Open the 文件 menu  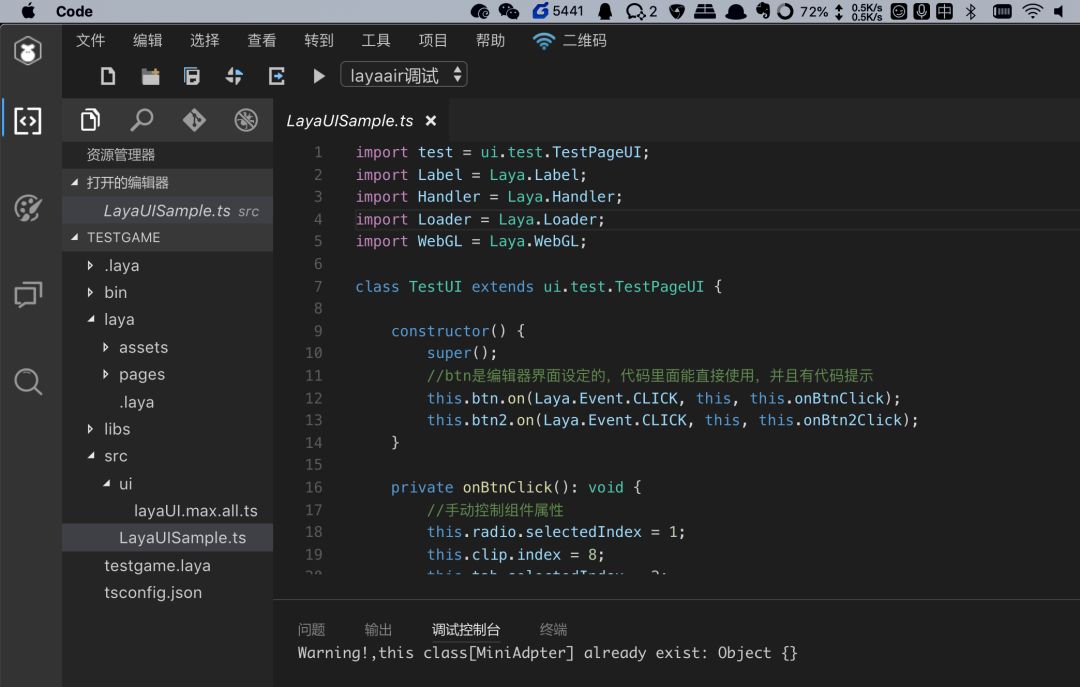tap(90, 41)
